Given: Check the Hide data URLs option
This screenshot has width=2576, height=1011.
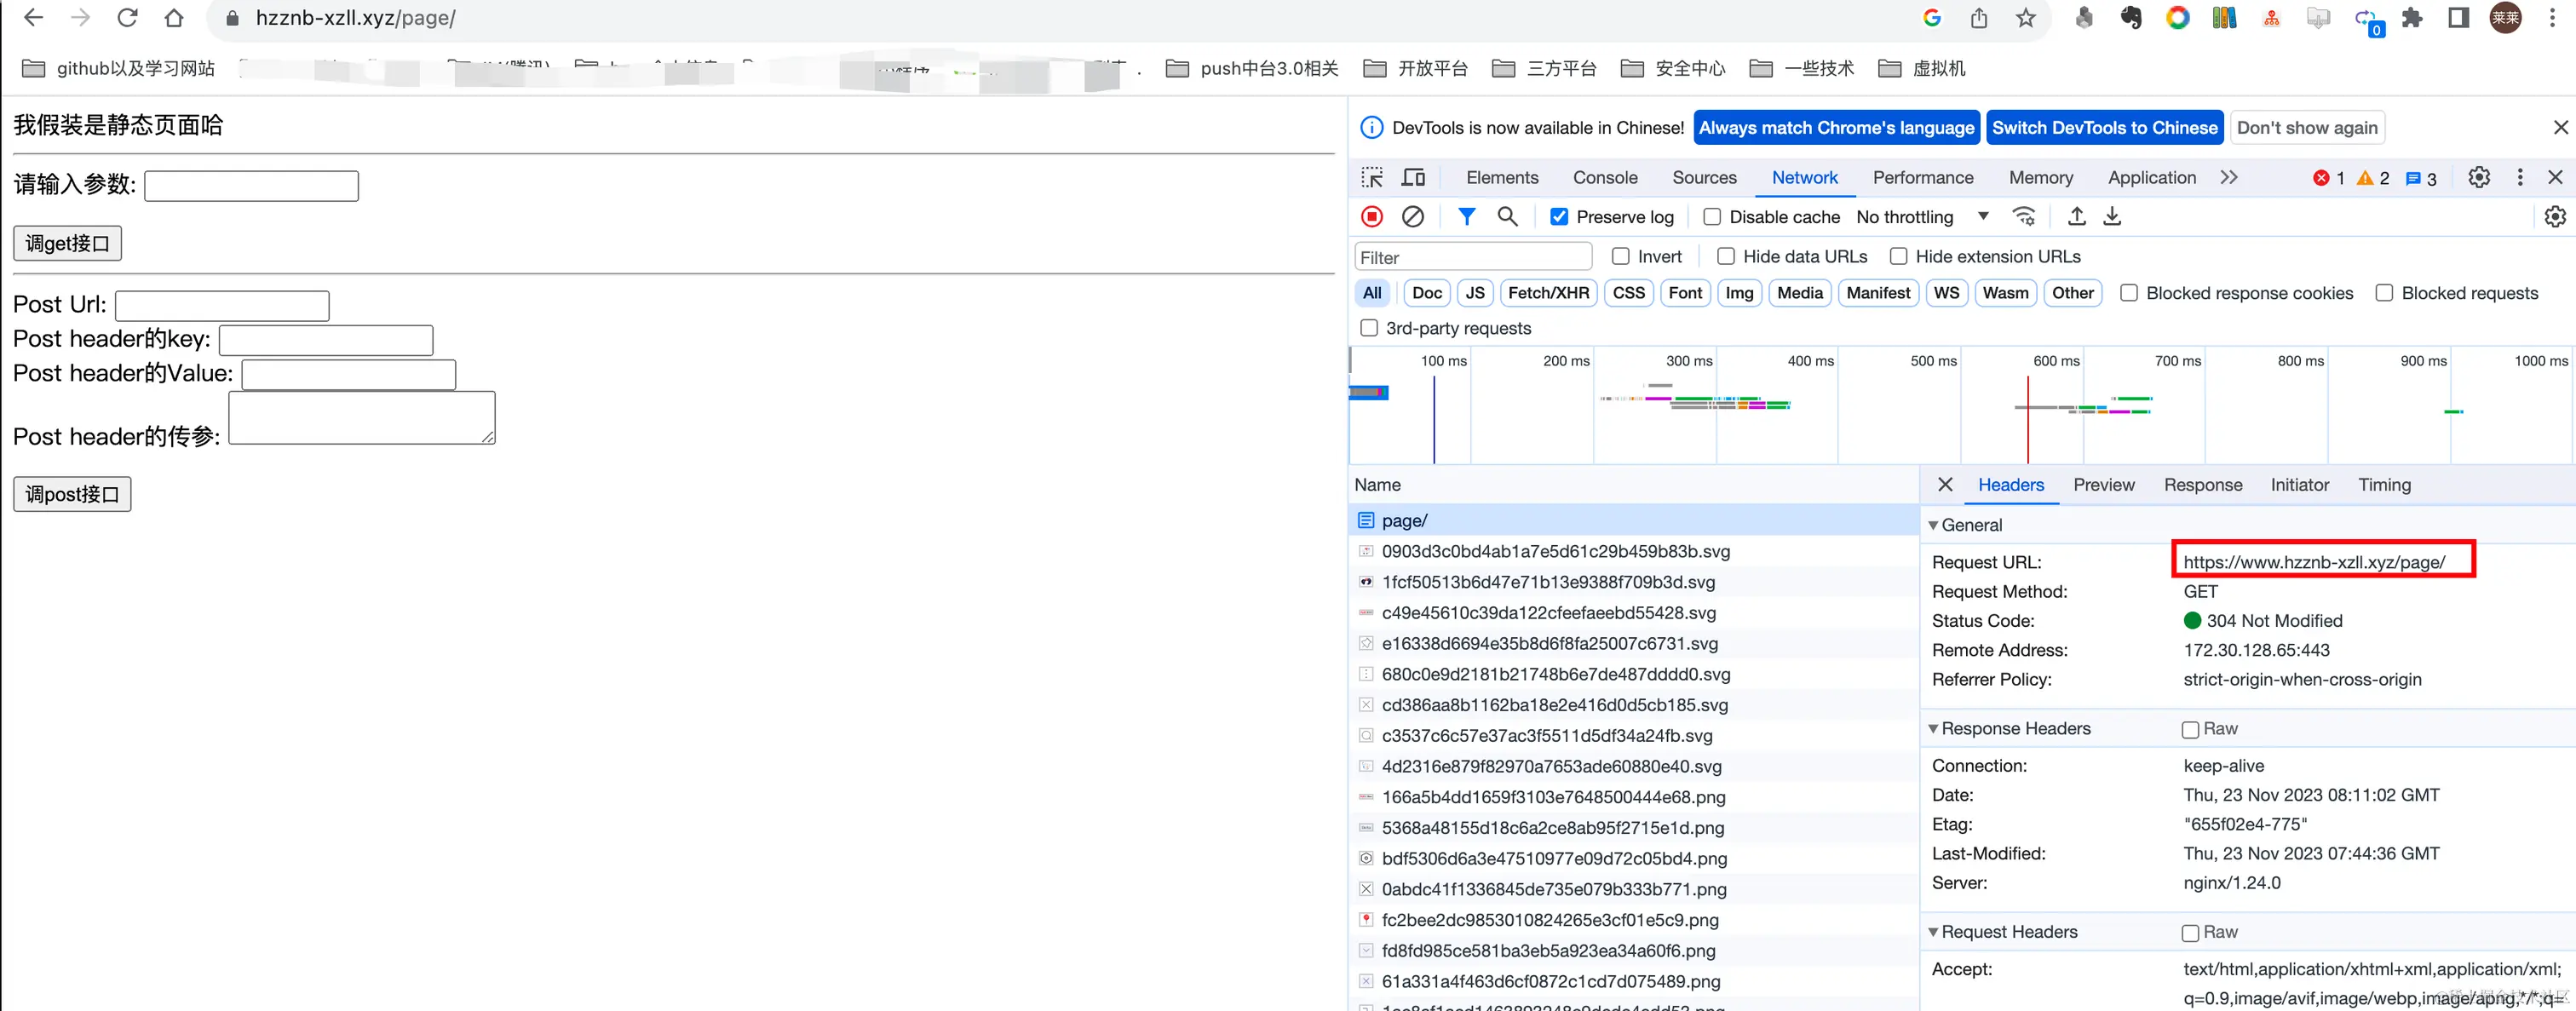Looking at the screenshot, I should pyautogui.click(x=1726, y=257).
